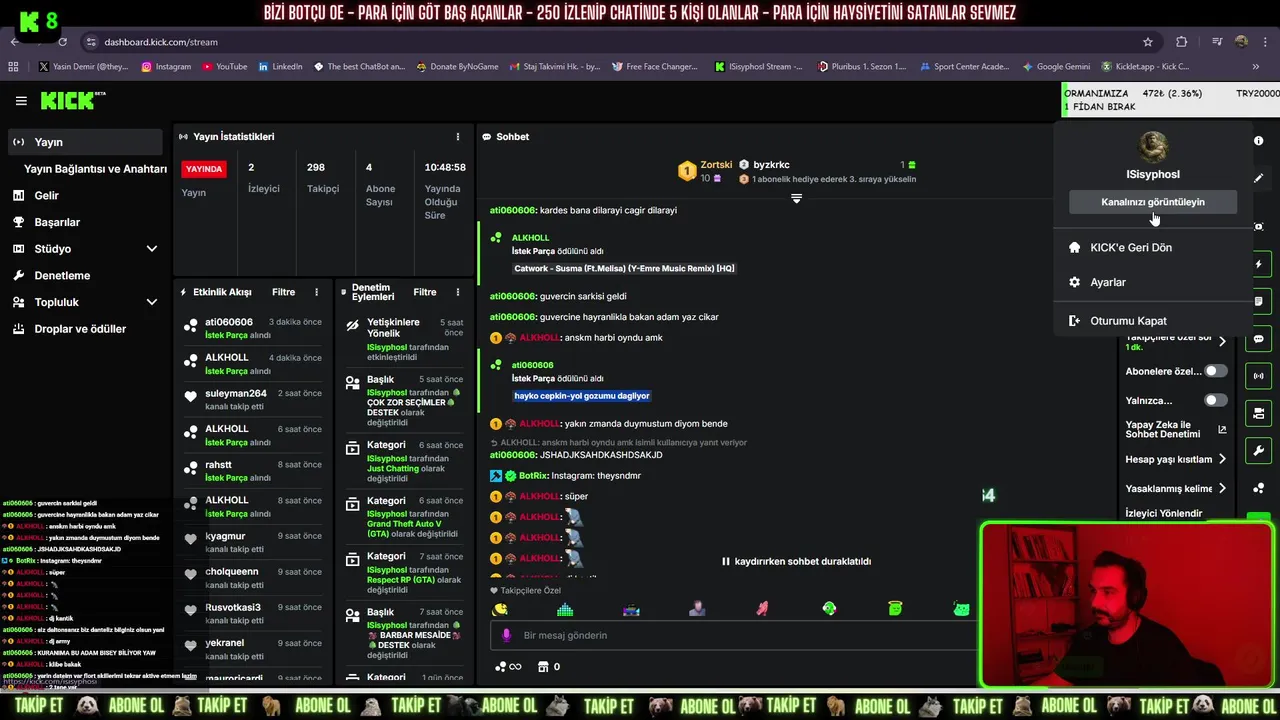Click the lightning bolt quick actions icon
Viewport: 1280px width, 720px height.
click(x=1258, y=265)
